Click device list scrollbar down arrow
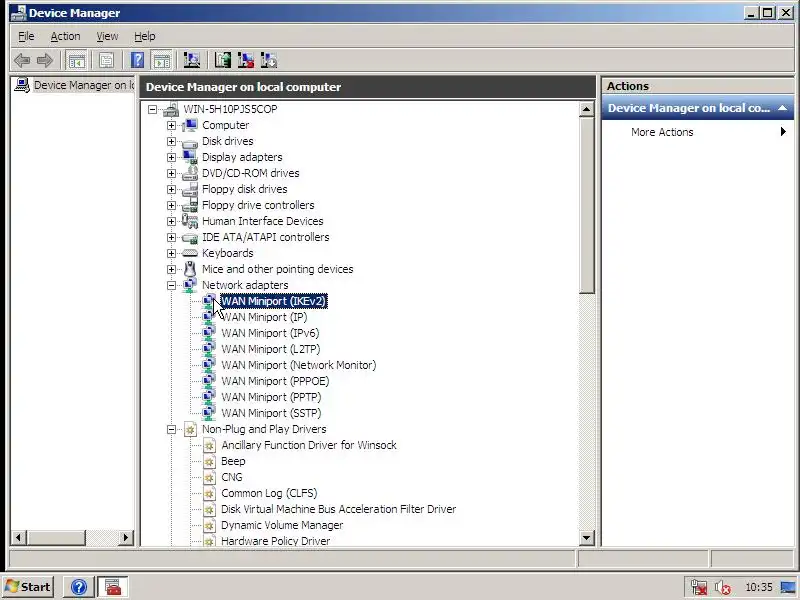 (x=587, y=538)
